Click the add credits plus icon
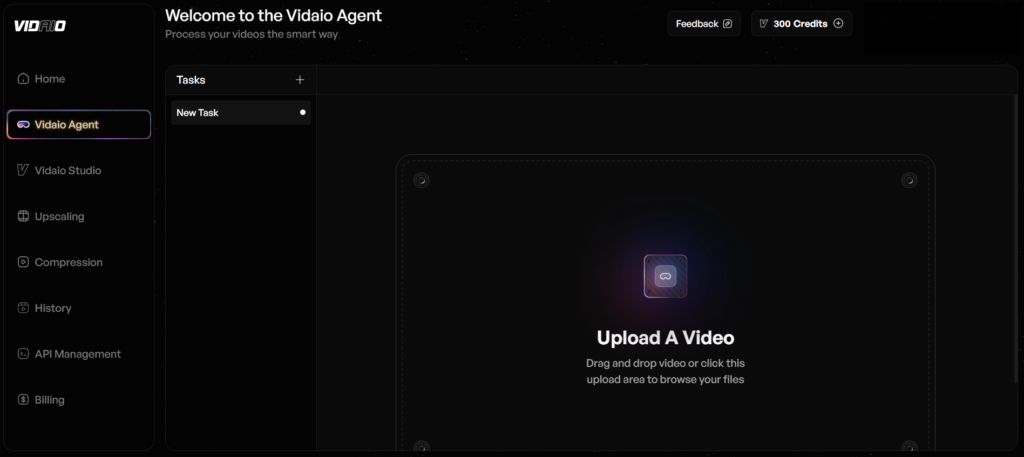Image resolution: width=1024 pixels, height=457 pixels. click(x=839, y=24)
